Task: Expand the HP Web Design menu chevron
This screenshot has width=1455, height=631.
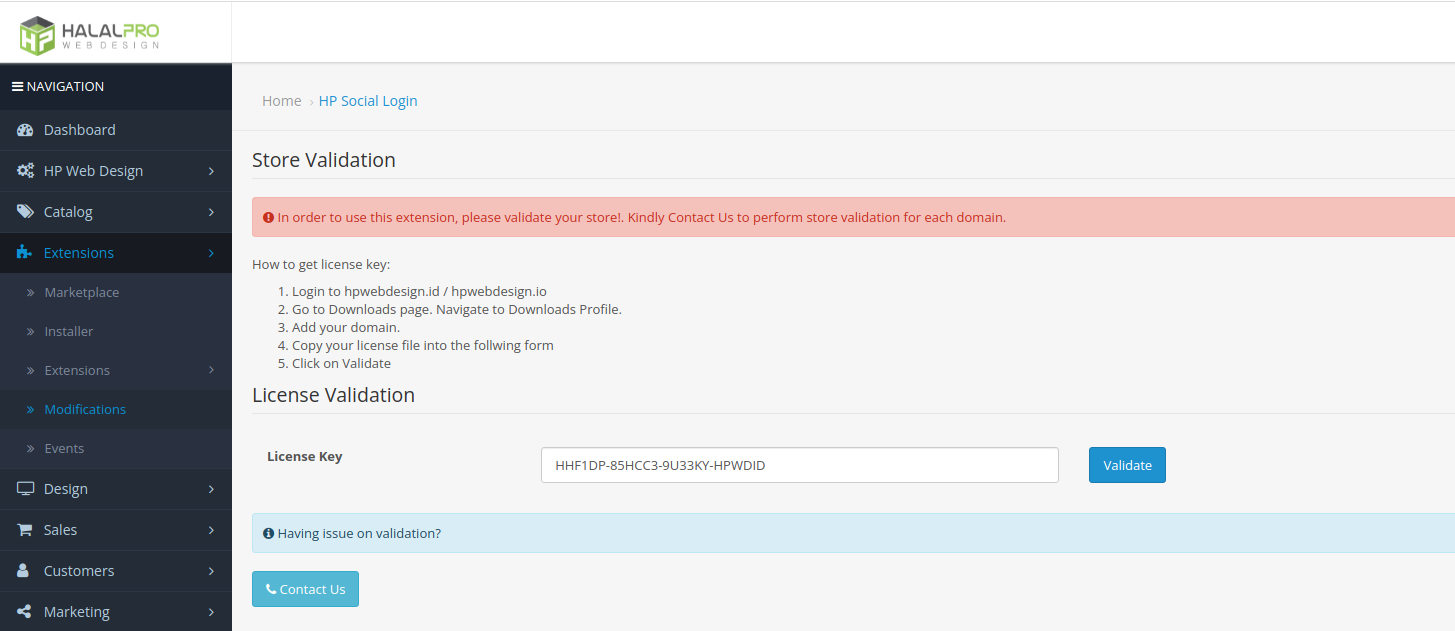Action: 211,171
